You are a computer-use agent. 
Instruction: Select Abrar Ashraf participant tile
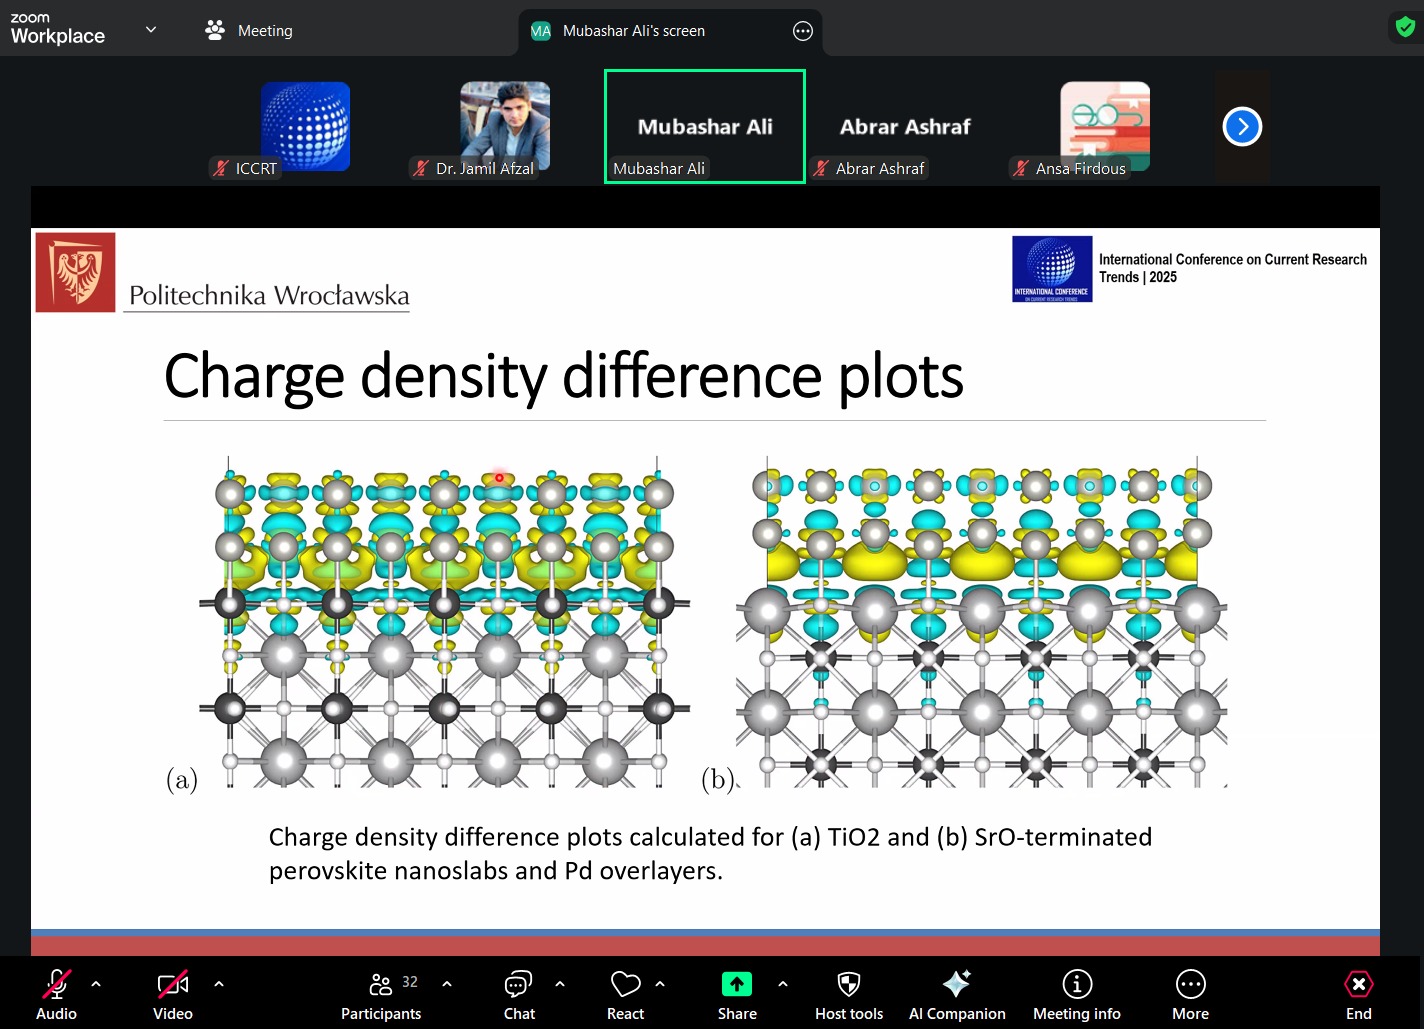tap(905, 126)
